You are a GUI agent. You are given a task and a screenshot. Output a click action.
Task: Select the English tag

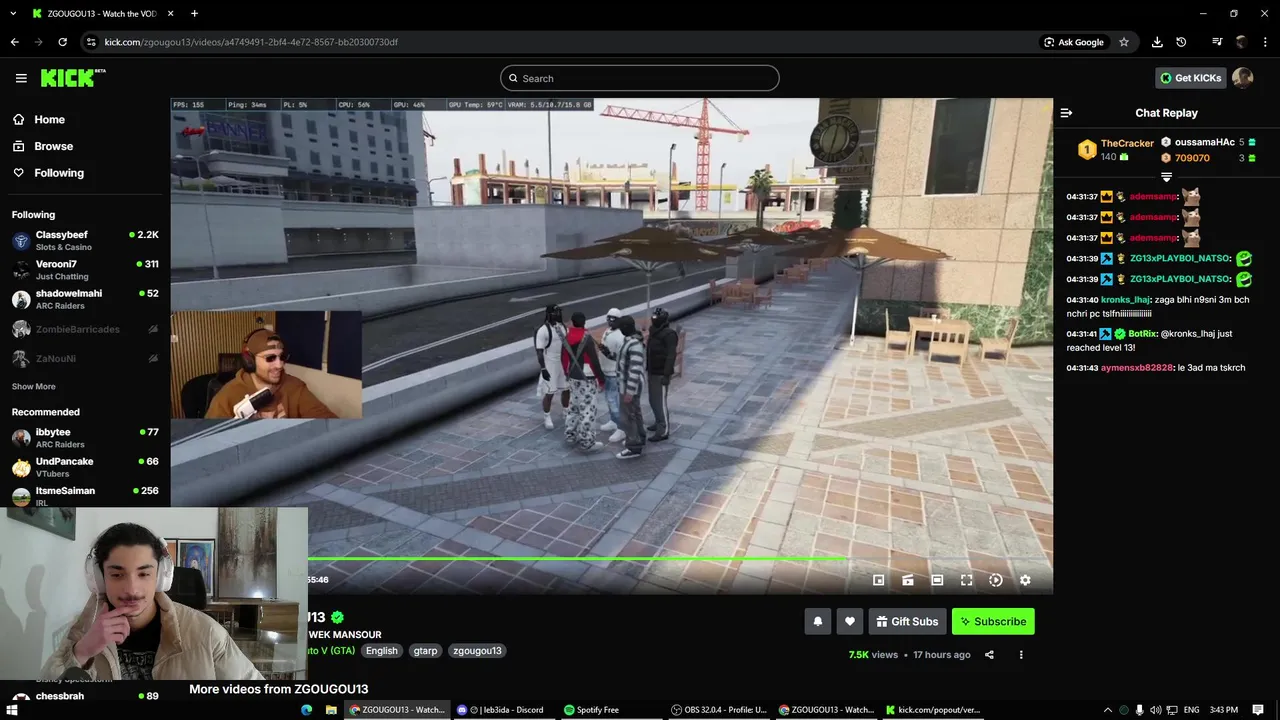381,650
